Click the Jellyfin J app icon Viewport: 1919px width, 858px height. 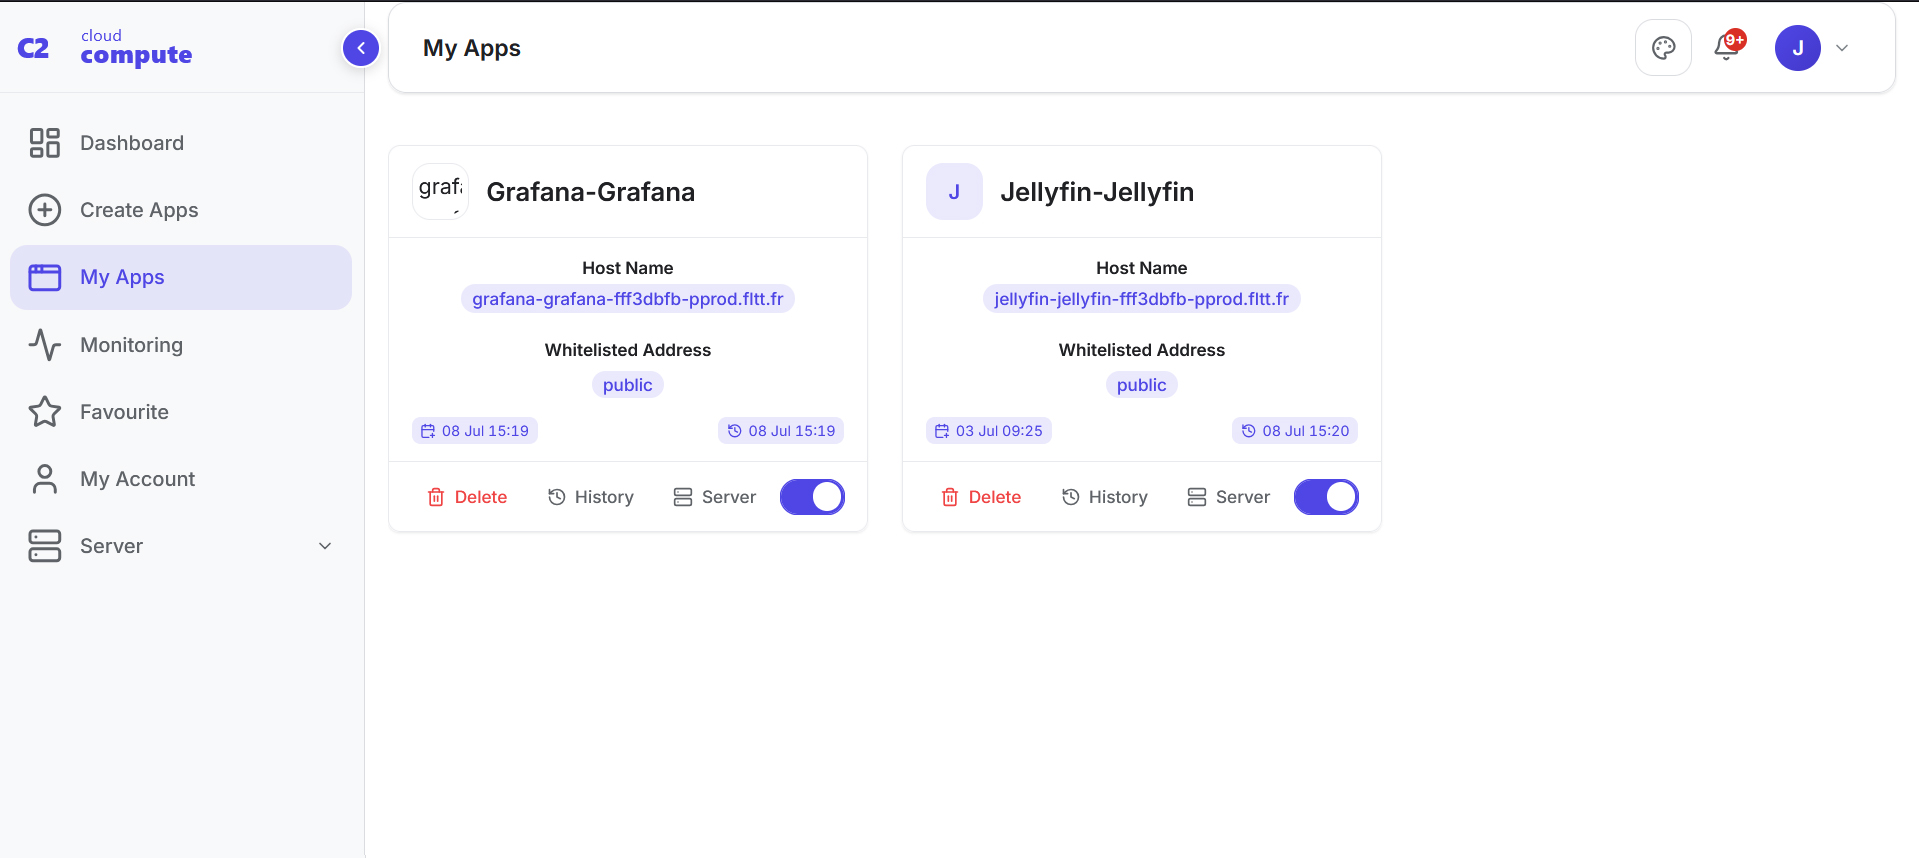coord(954,192)
